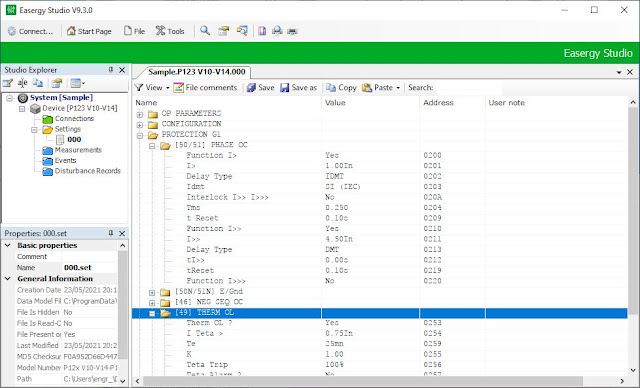The width and height of the screenshot is (640, 388).
Task: Click the copy documents icon in Studio Explorer toolbar
Action: (38, 83)
